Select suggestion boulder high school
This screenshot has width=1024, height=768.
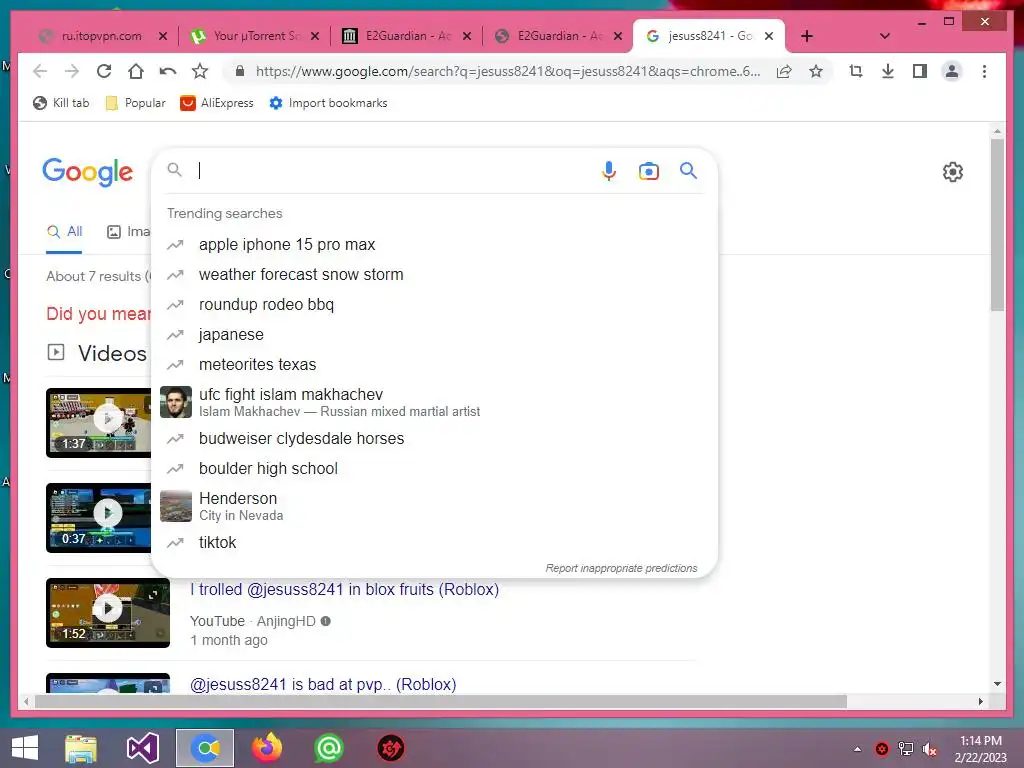[434, 469]
